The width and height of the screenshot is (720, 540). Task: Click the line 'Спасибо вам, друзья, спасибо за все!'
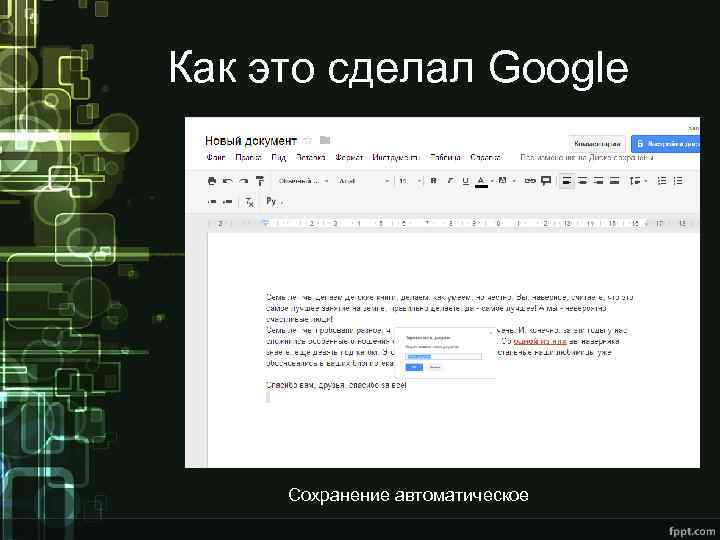pyautogui.click(x=336, y=385)
